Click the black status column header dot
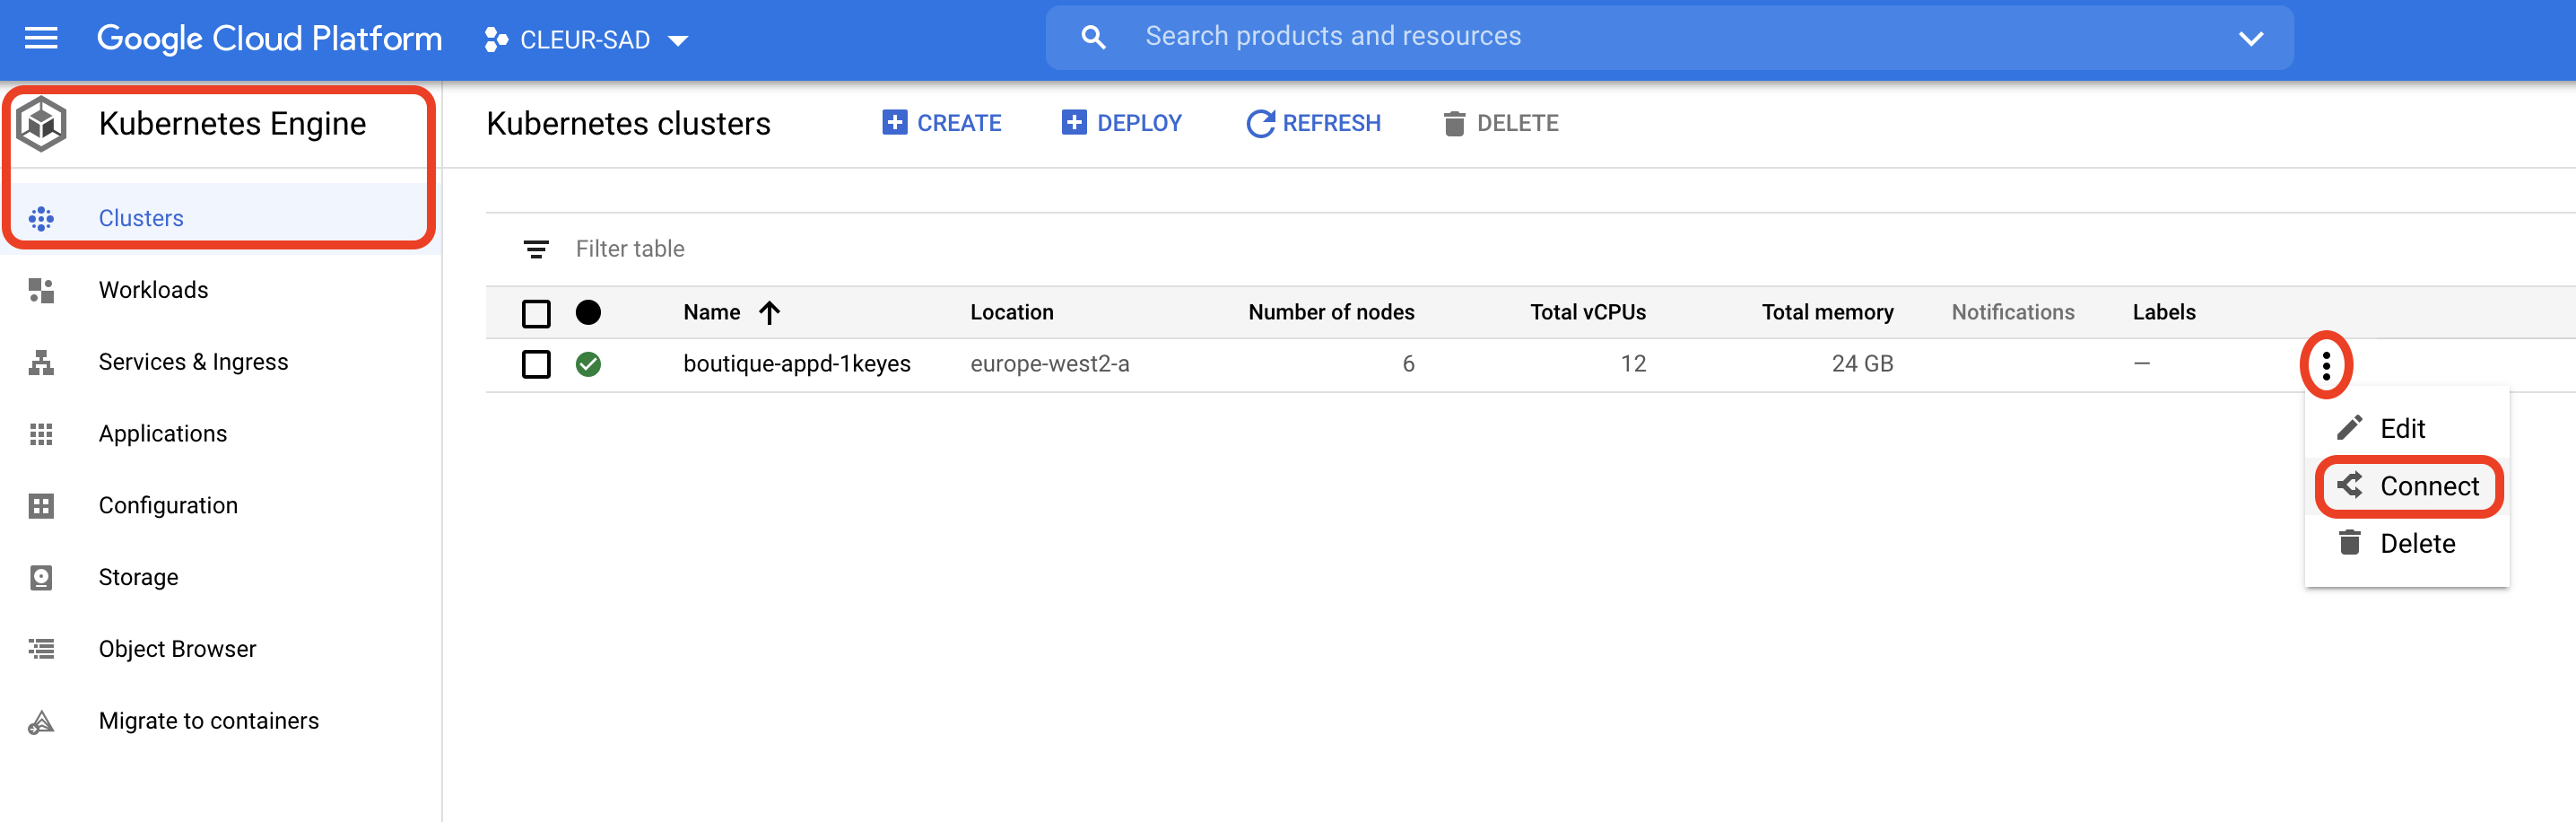This screenshot has height=822, width=2576. tap(588, 312)
